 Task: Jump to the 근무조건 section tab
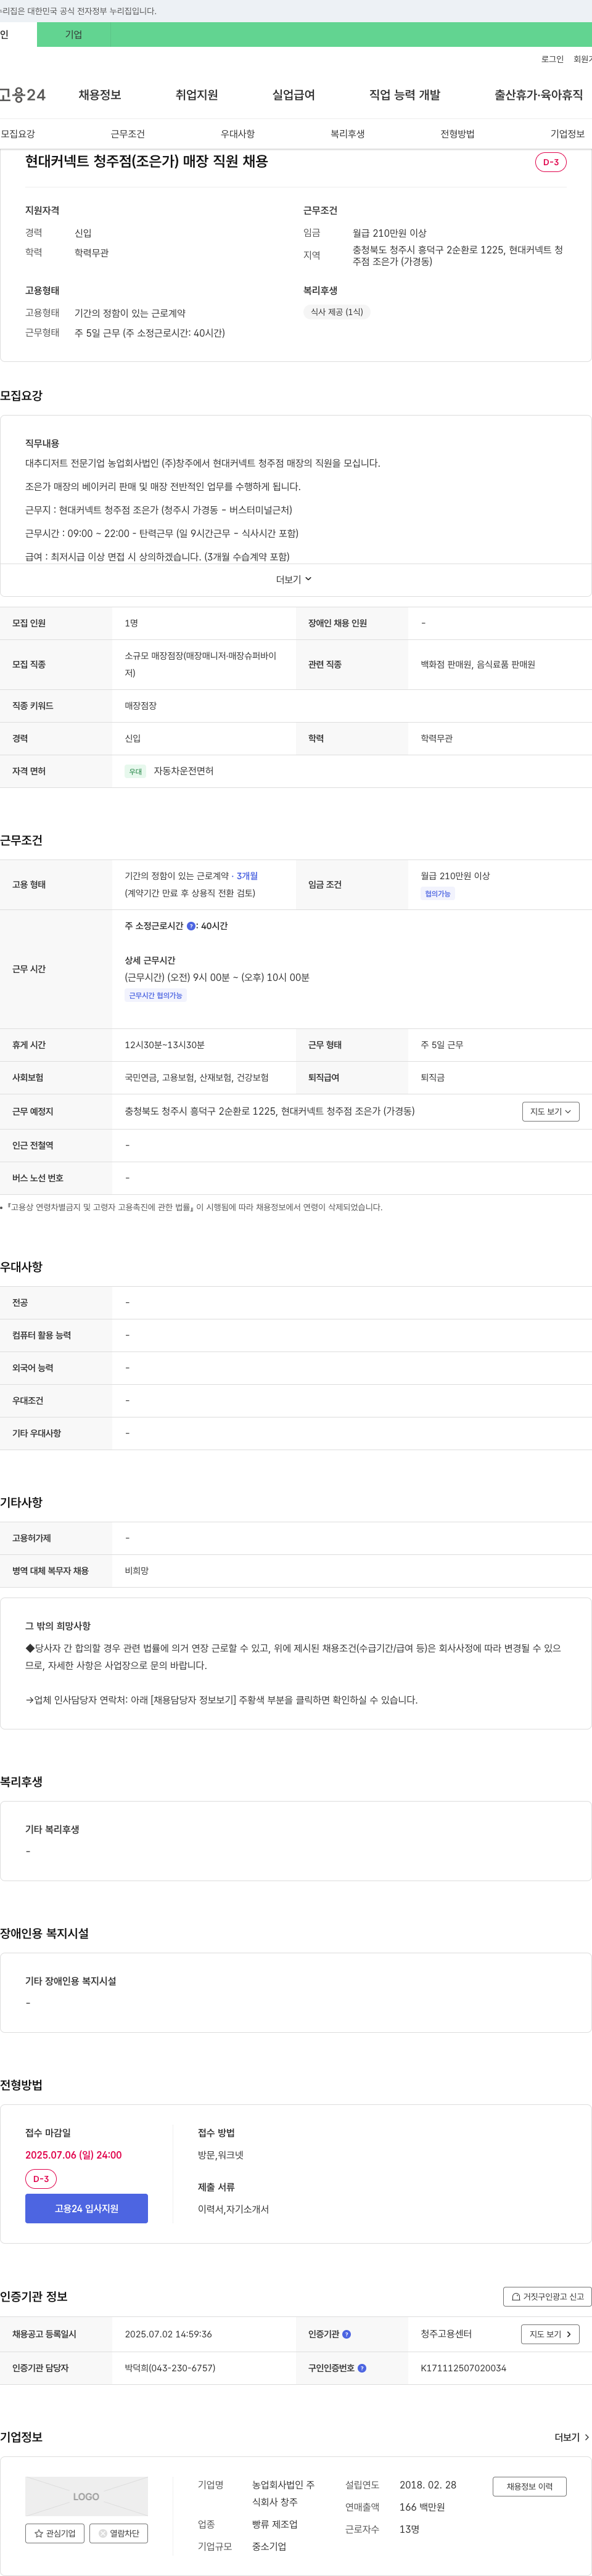pyautogui.click(x=128, y=134)
